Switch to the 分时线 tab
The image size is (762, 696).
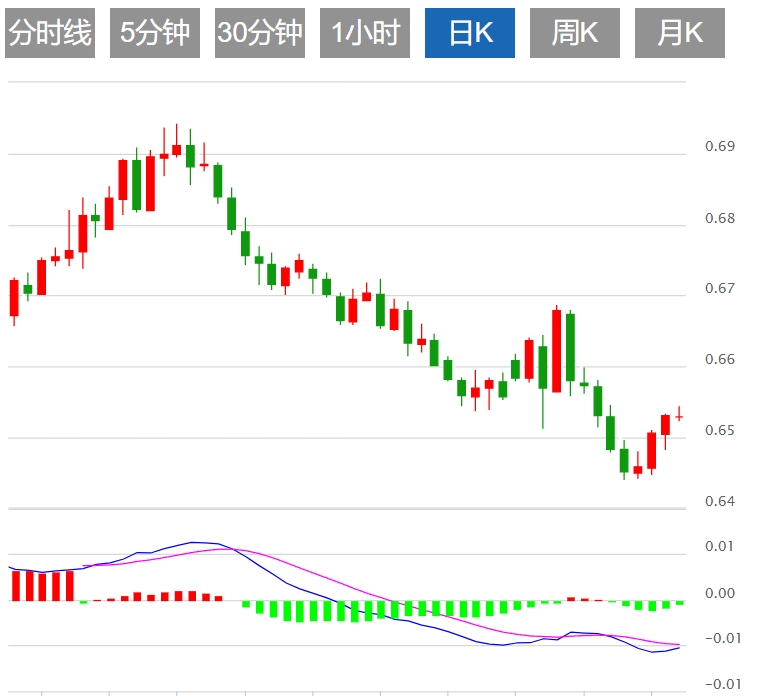coord(50,33)
